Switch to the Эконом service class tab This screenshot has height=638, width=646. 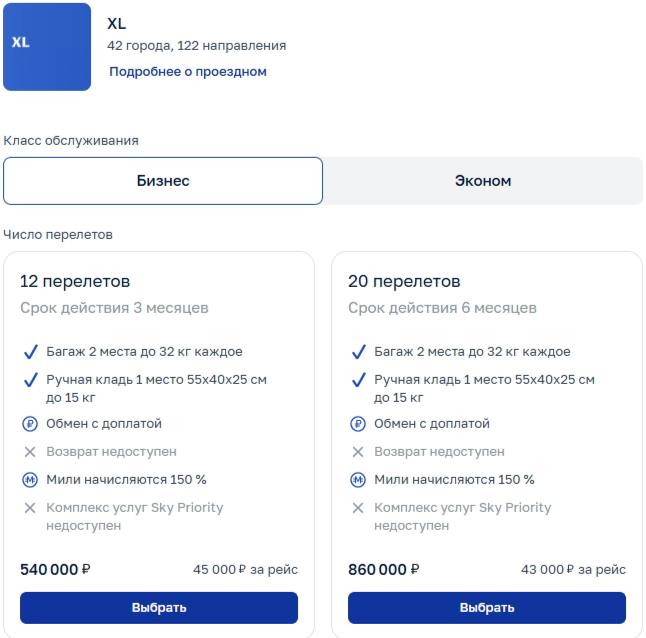483,181
